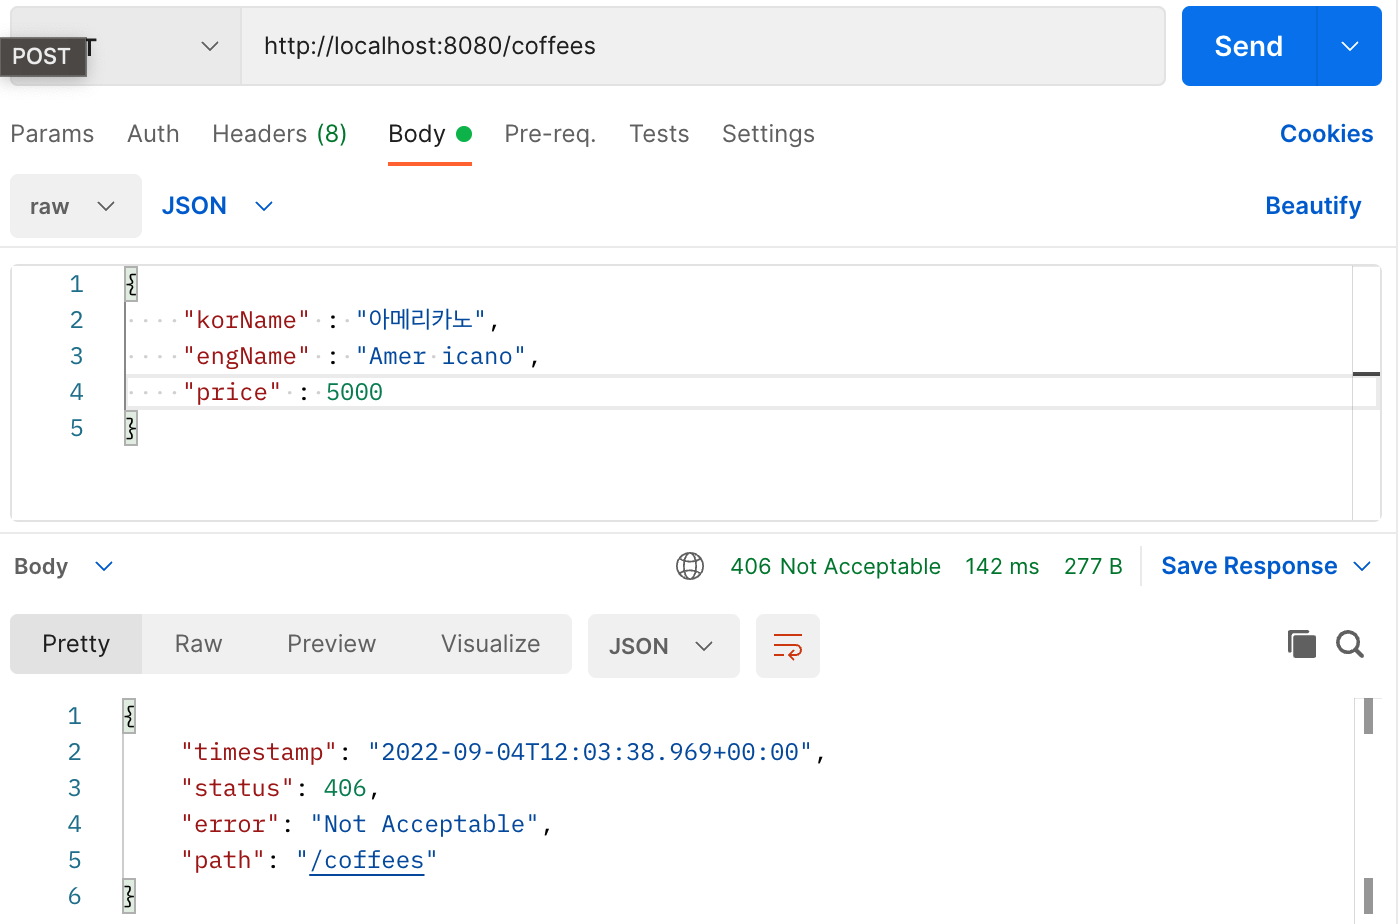This screenshot has height=924, width=1400.
Task: Click the "timestamp" key in response
Action: pyautogui.click(x=260, y=752)
